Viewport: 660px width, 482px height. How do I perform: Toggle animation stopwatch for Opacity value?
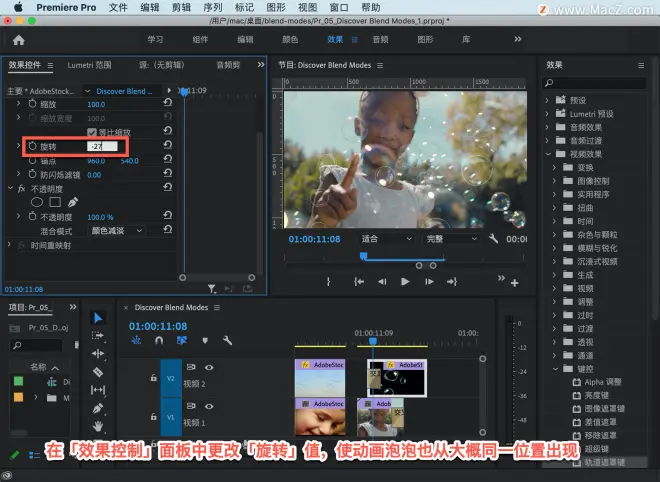pos(32,216)
